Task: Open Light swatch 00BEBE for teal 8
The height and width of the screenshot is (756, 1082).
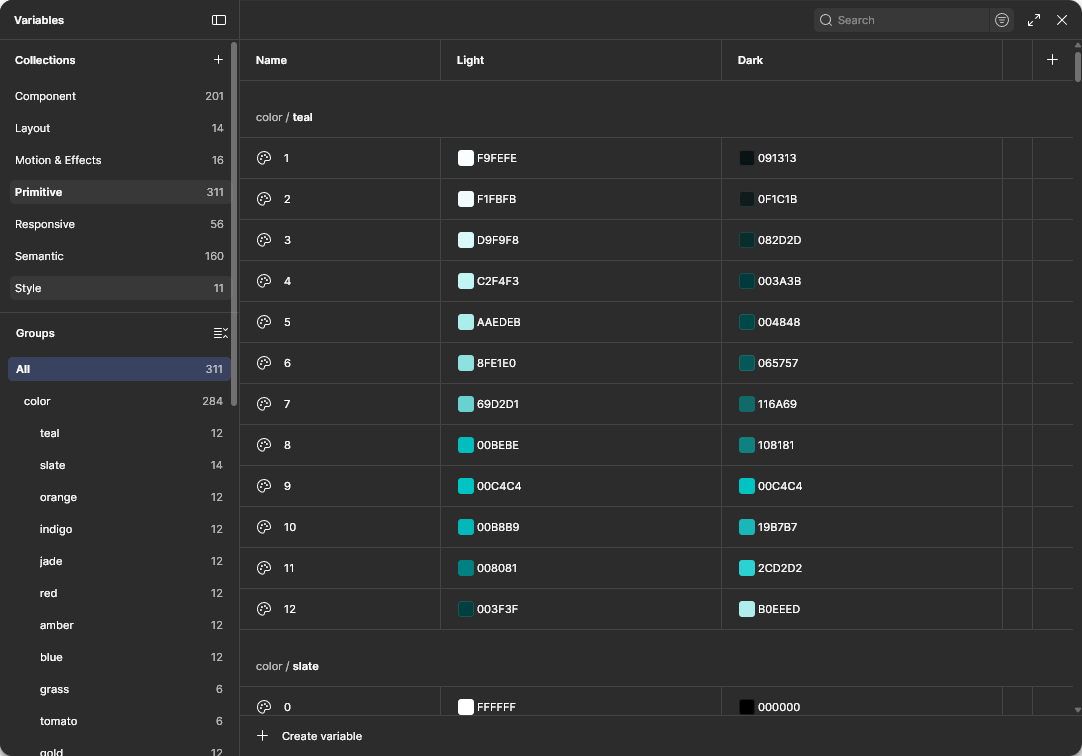Action: 466,445
